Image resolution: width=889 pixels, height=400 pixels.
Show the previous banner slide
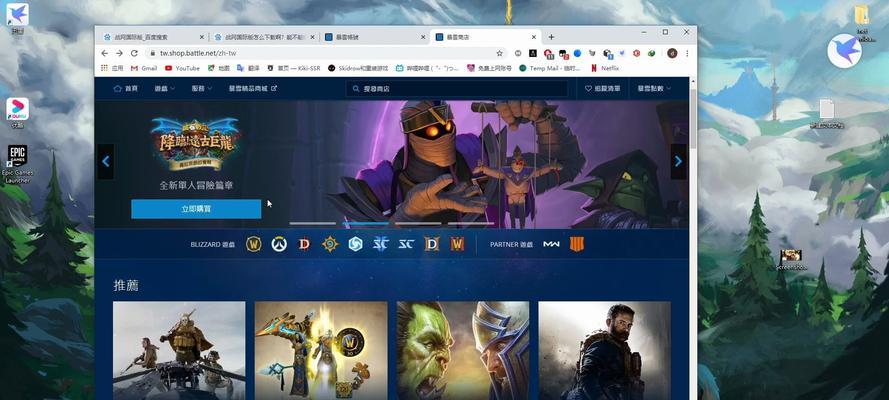(x=105, y=161)
